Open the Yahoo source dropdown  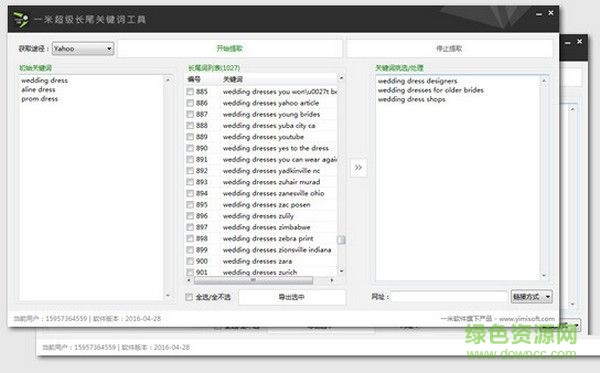coord(83,49)
